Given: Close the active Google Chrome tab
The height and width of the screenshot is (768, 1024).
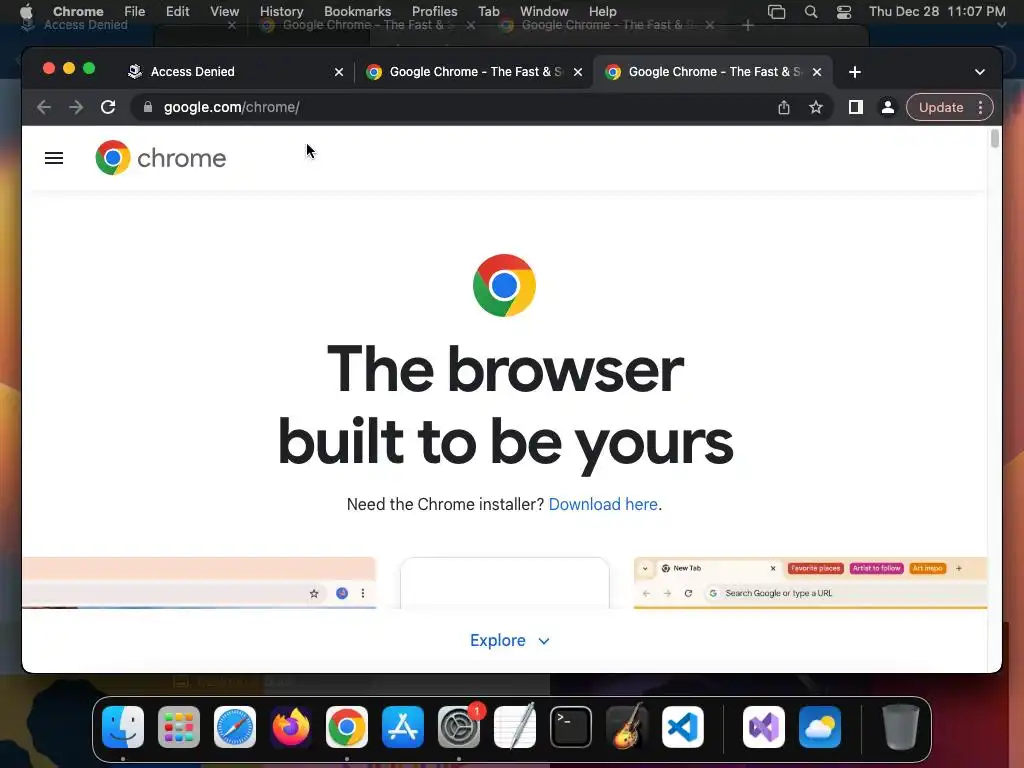Looking at the screenshot, I should coord(817,72).
